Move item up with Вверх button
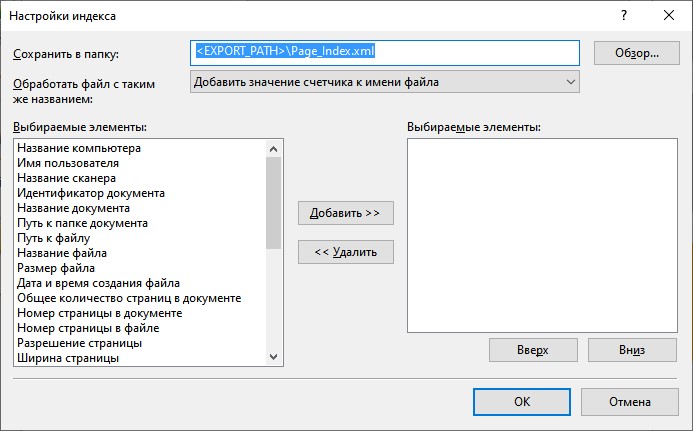The image size is (693, 431). (533, 350)
